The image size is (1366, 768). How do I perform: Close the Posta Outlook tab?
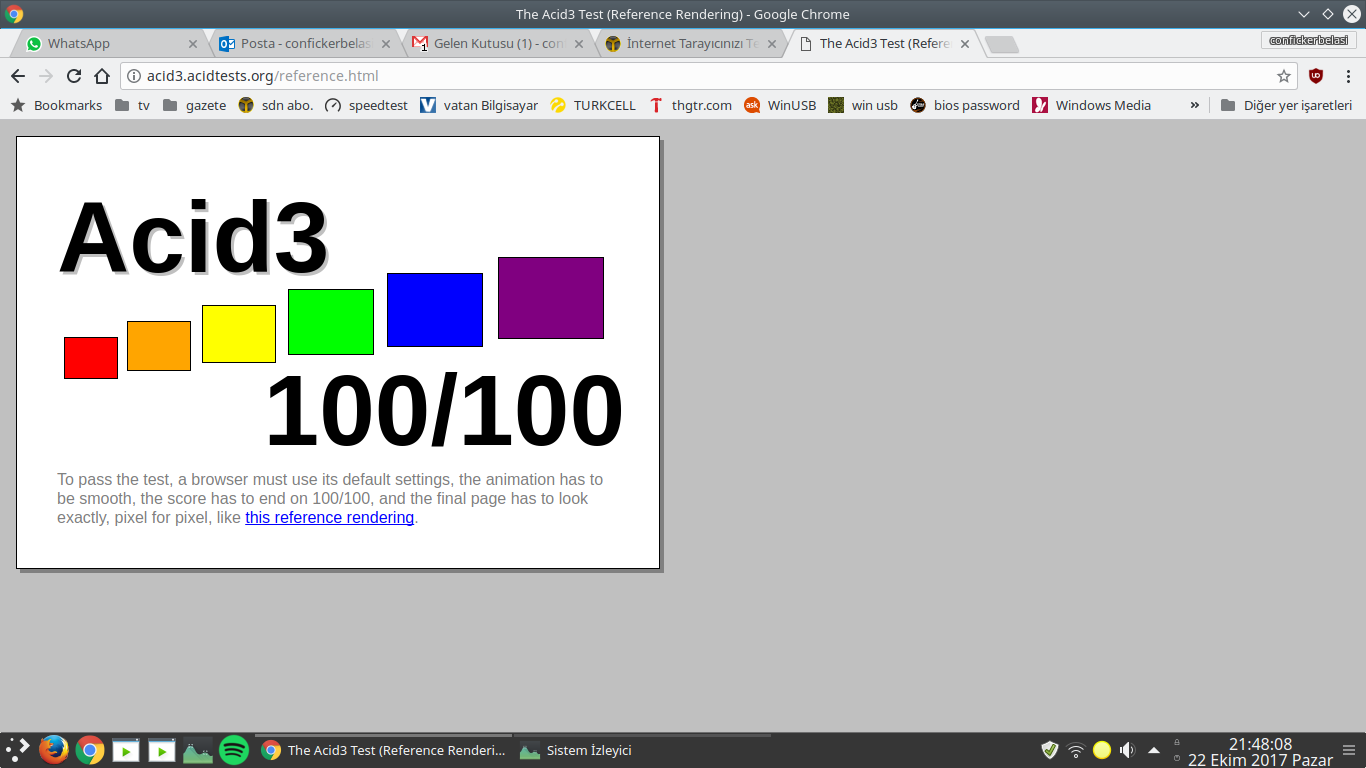(x=386, y=44)
